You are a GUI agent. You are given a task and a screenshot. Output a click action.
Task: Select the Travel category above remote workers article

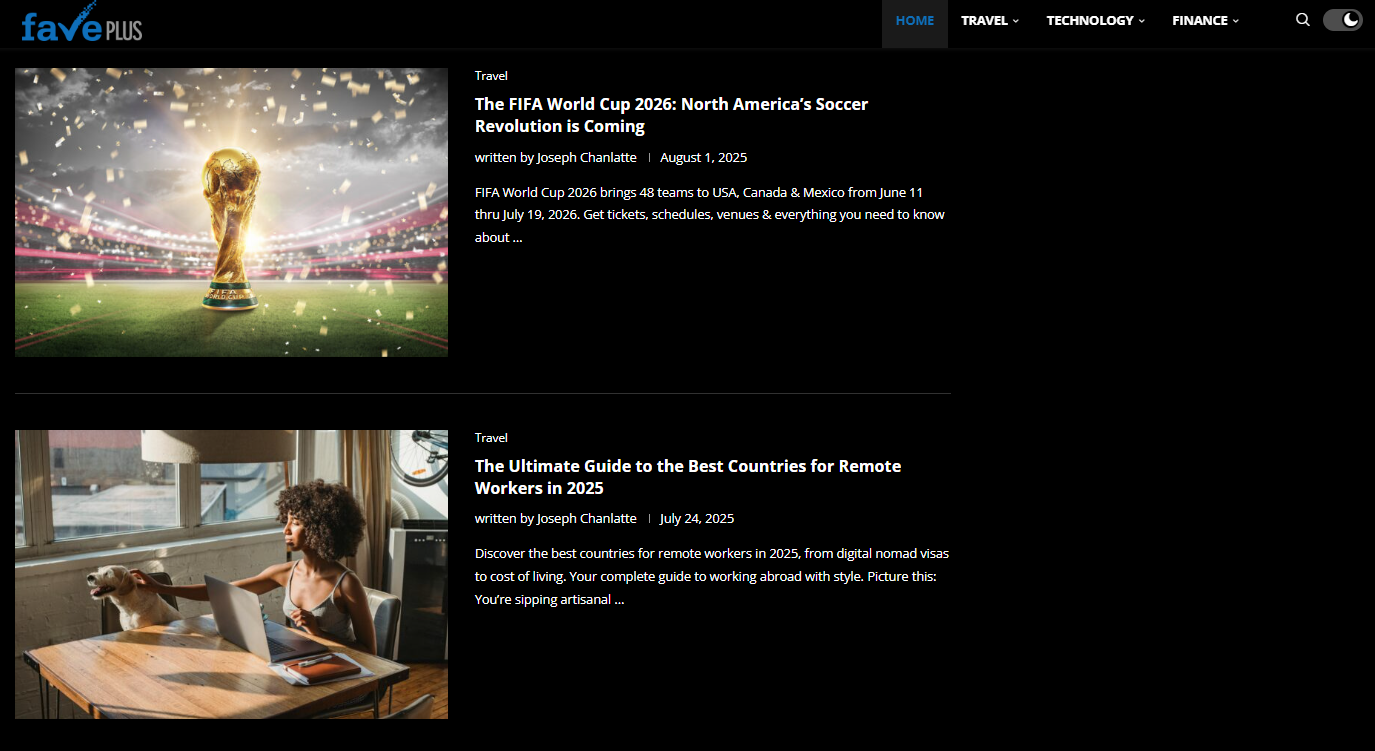click(491, 438)
